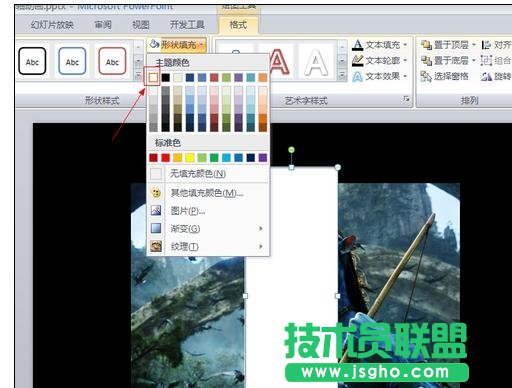Switch to the 格式 tab
This screenshot has width=512, height=388.
(238, 24)
